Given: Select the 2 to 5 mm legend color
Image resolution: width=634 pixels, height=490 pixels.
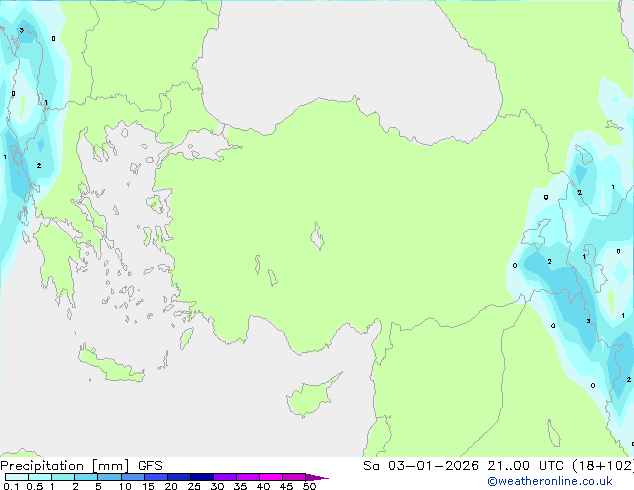Looking at the screenshot, I should 86,477.
